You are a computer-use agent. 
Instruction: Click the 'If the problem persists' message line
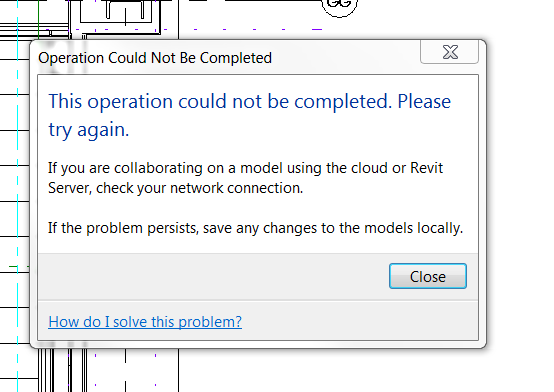coord(255,228)
